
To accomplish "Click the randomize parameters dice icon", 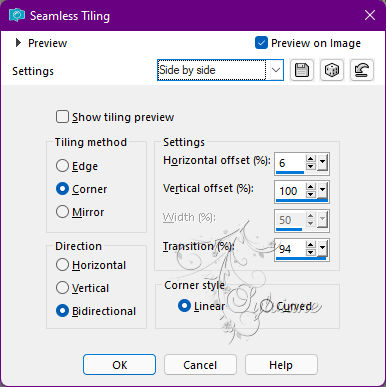I will pyautogui.click(x=332, y=70).
